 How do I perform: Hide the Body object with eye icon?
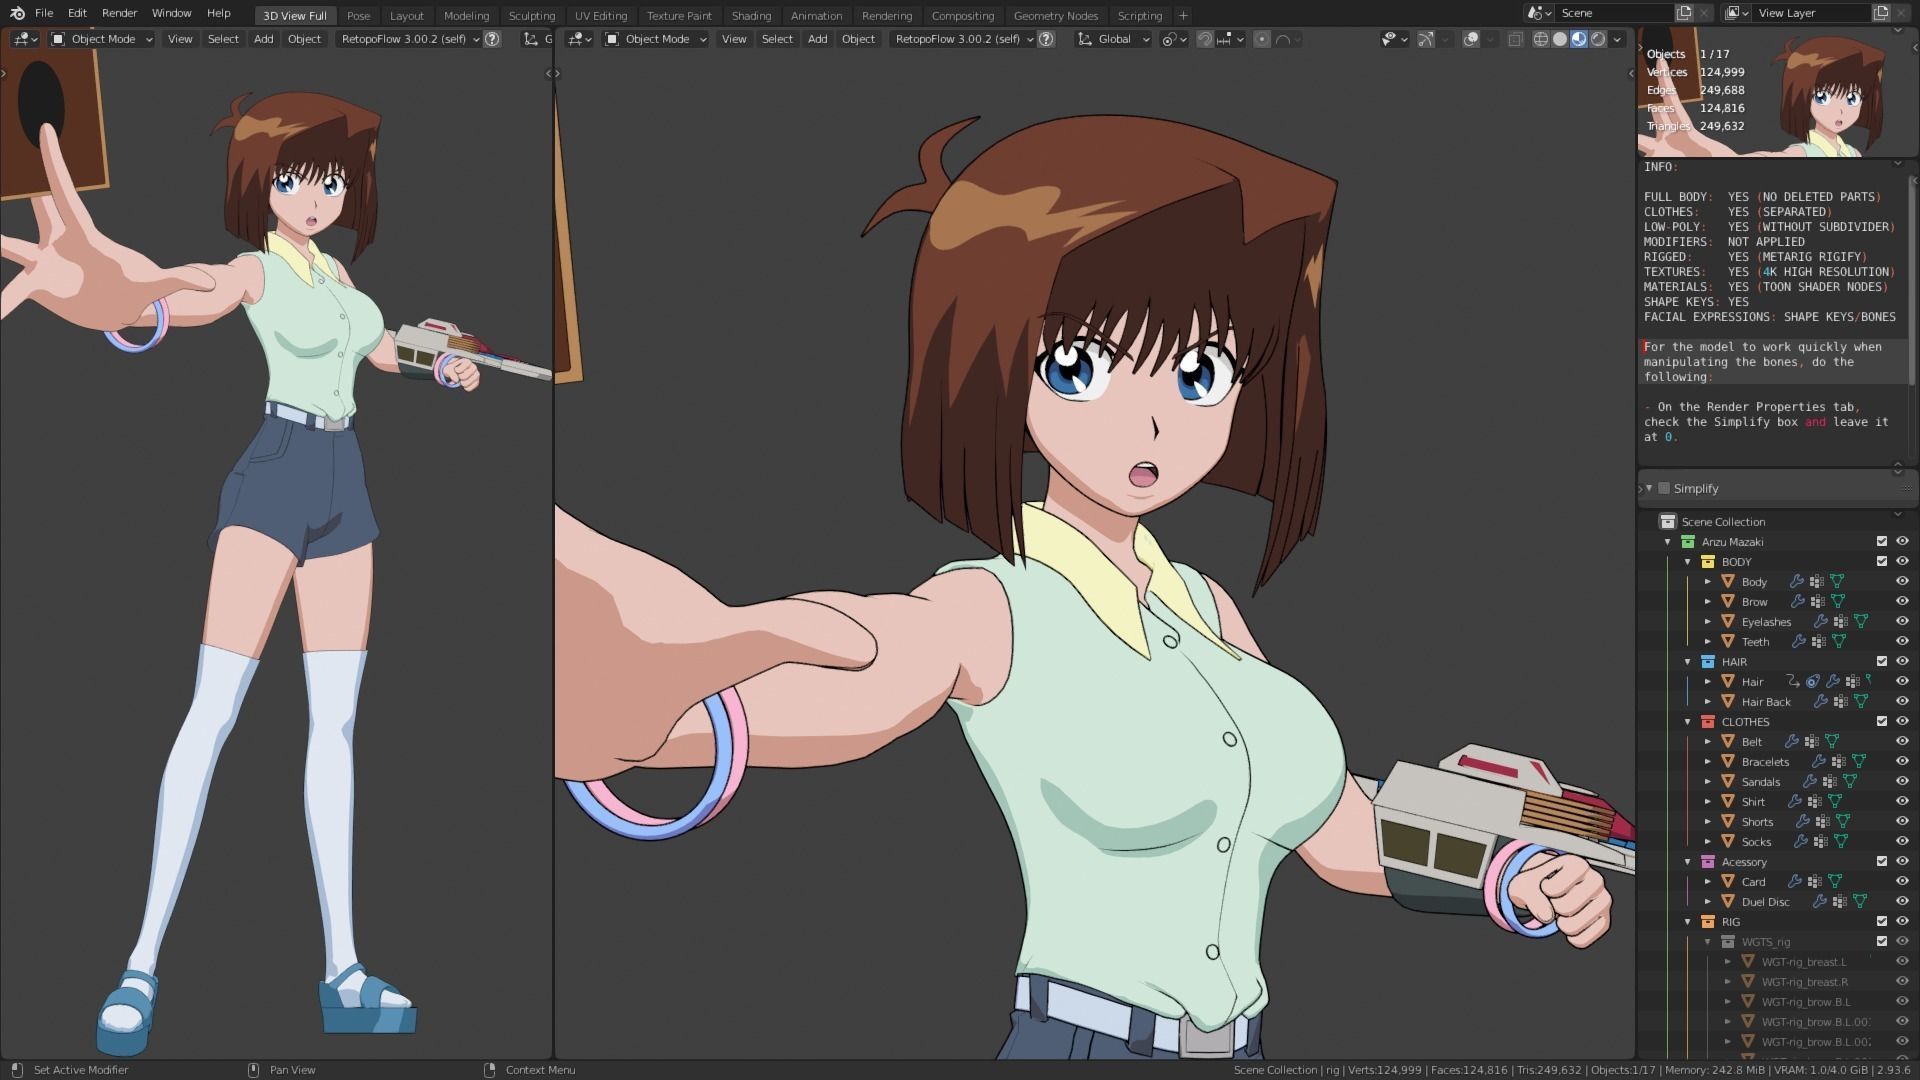1902,582
